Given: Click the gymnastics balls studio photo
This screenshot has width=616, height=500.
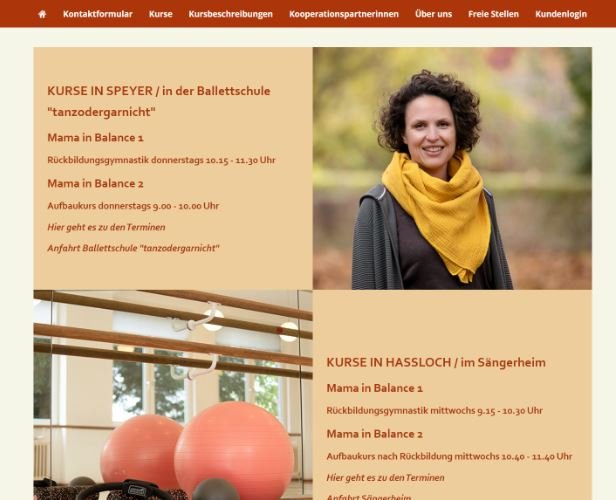Looking at the screenshot, I should pos(173,395).
